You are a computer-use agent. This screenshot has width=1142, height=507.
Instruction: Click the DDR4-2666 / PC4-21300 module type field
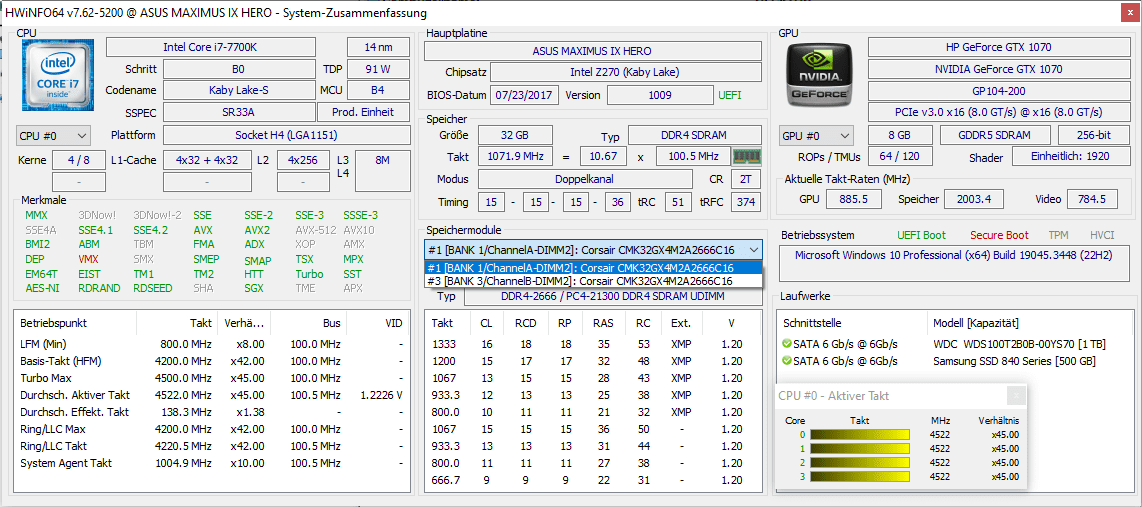[613, 296]
